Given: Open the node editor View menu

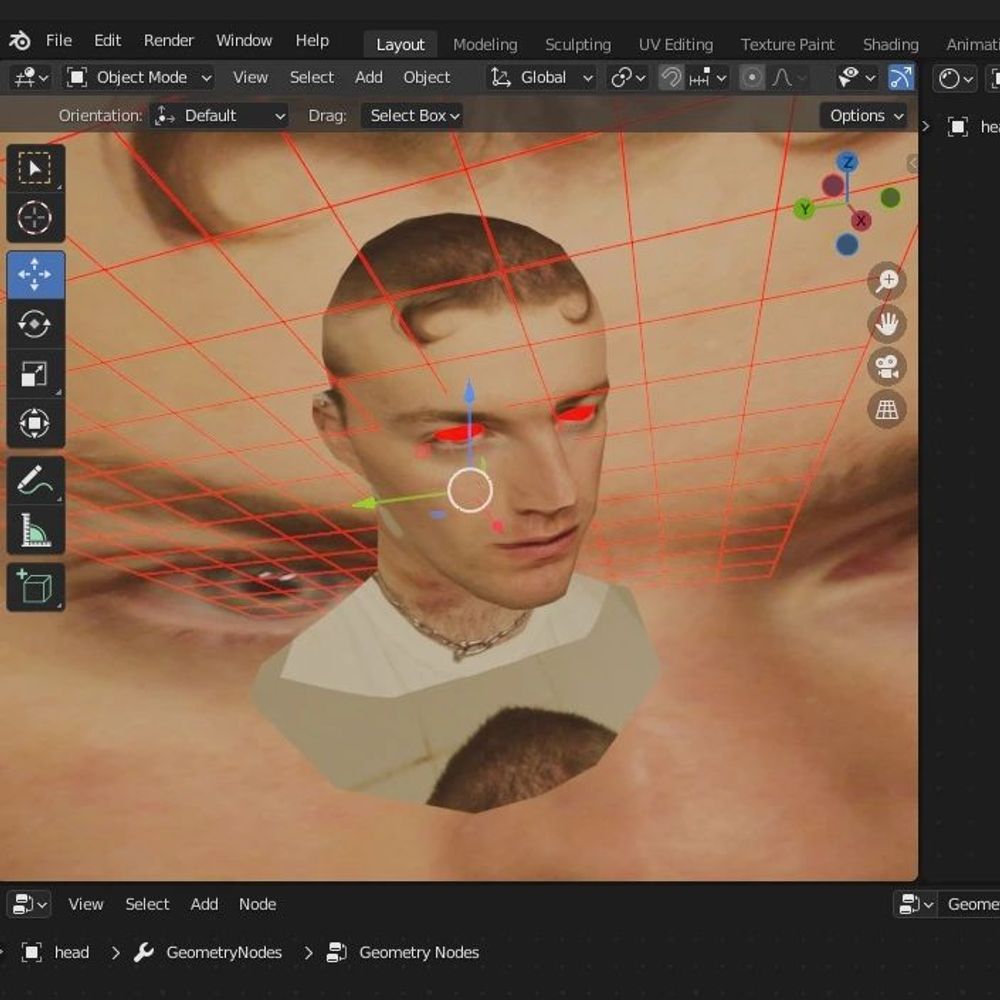Looking at the screenshot, I should 85,904.
